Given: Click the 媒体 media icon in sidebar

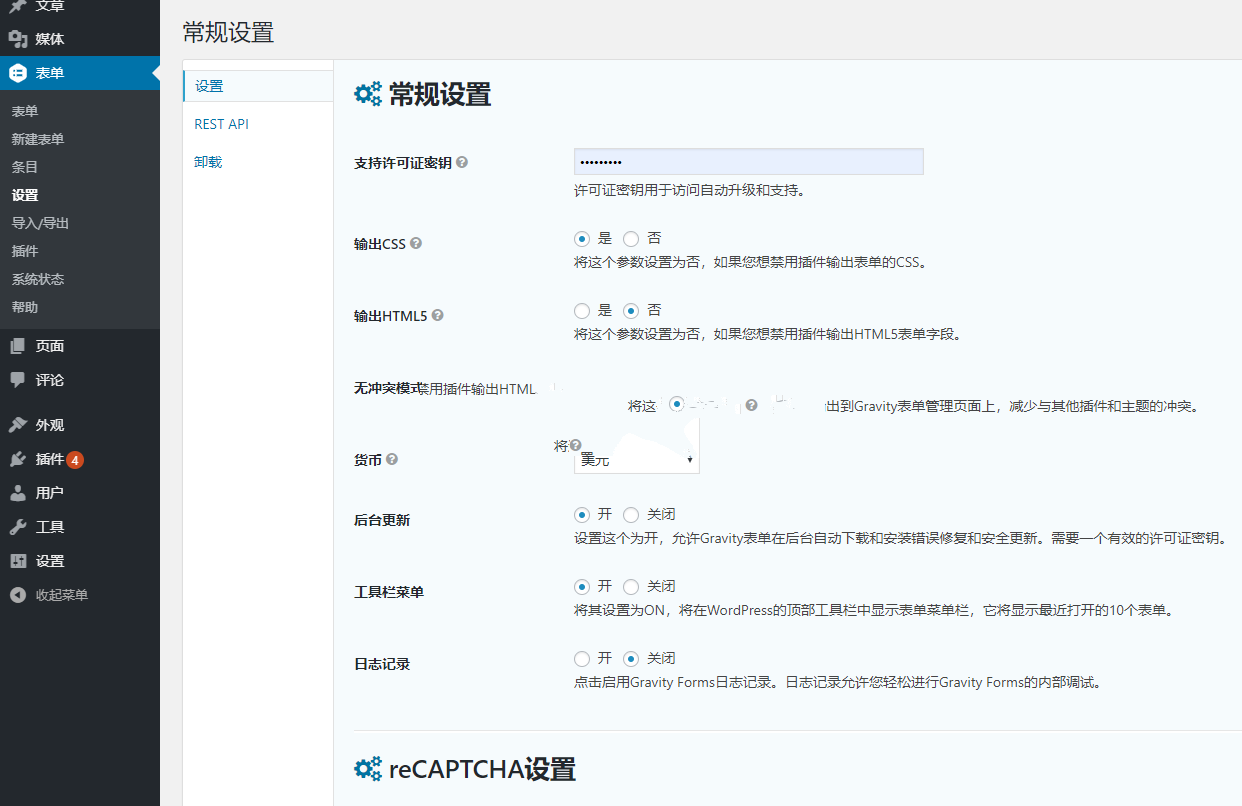Looking at the screenshot, I should pos(17,39).
